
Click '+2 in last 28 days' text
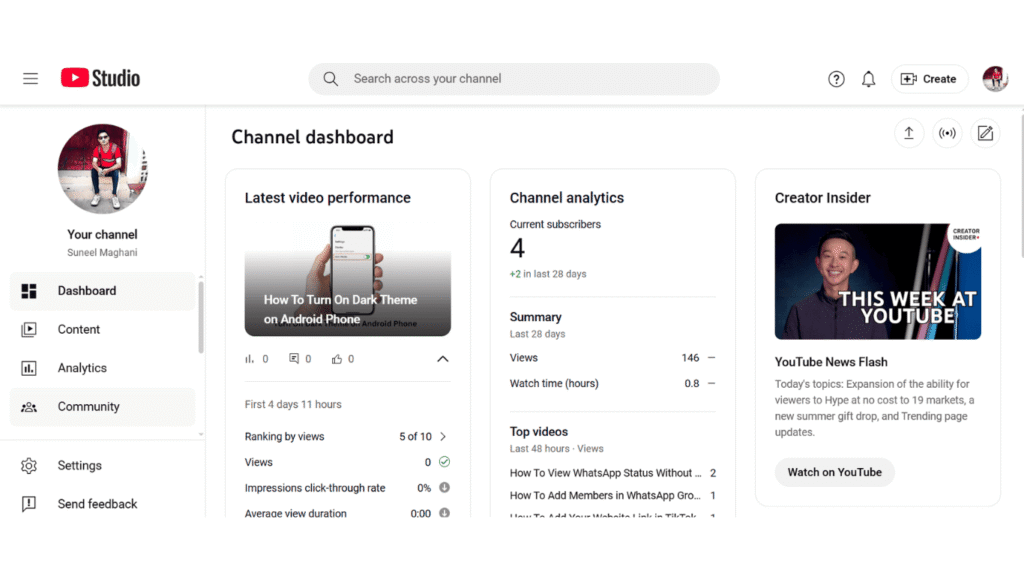pyautogui.click(x=548, y=274)
